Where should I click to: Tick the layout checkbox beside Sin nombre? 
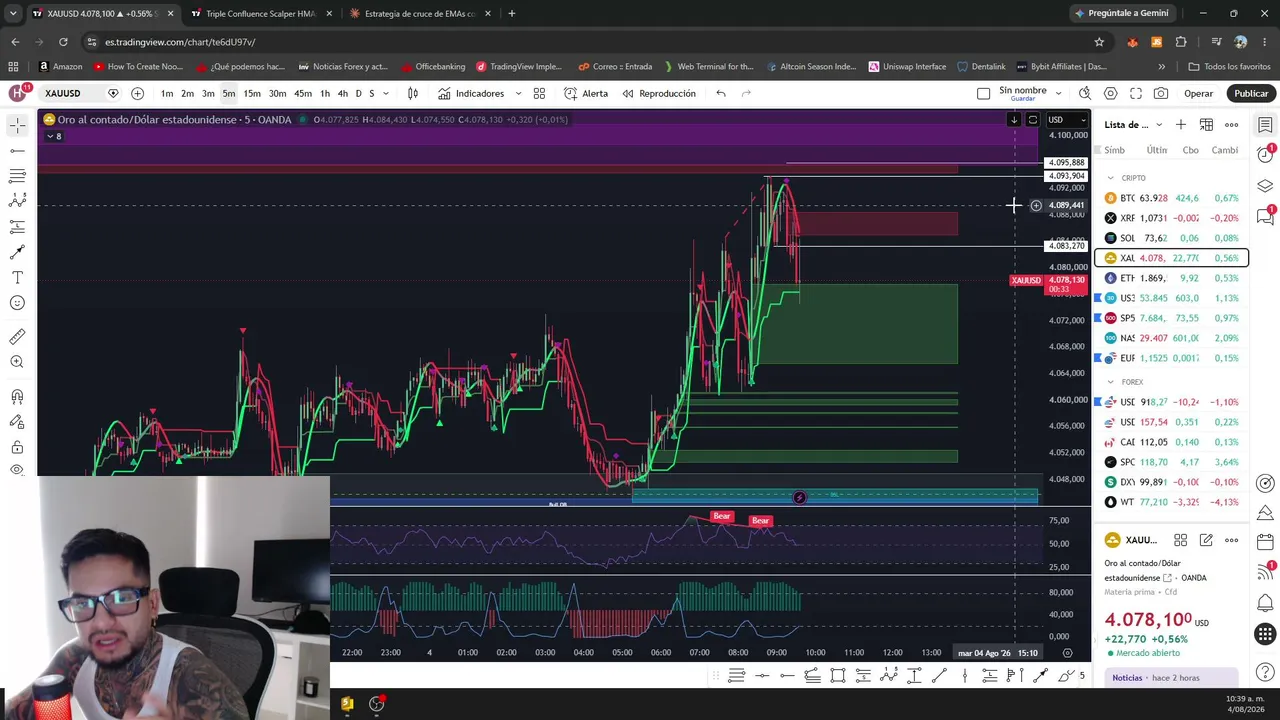(x=983, y=93)
